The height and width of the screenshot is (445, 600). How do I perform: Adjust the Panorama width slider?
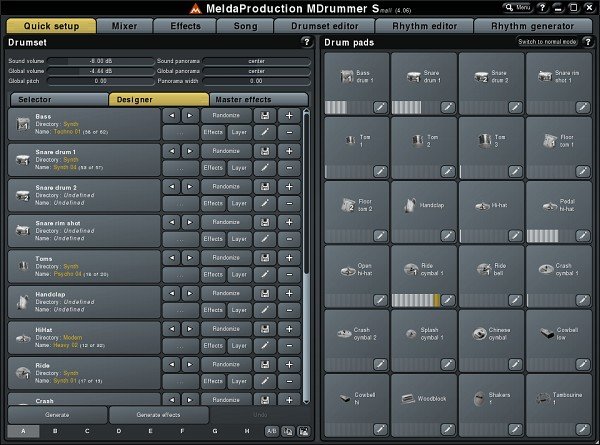[x=256, y=81]
